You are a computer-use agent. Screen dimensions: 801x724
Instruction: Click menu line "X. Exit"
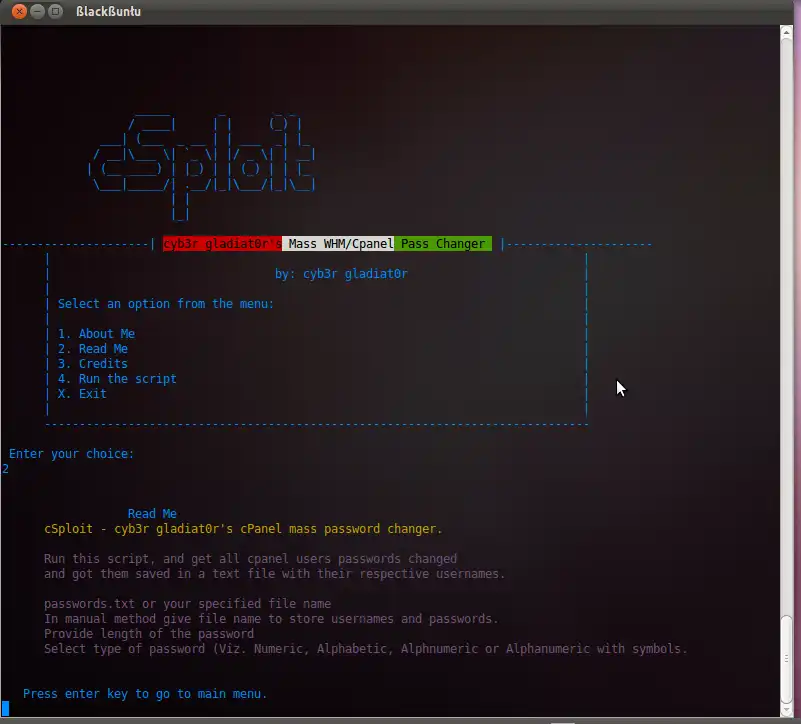click(82, 394)
